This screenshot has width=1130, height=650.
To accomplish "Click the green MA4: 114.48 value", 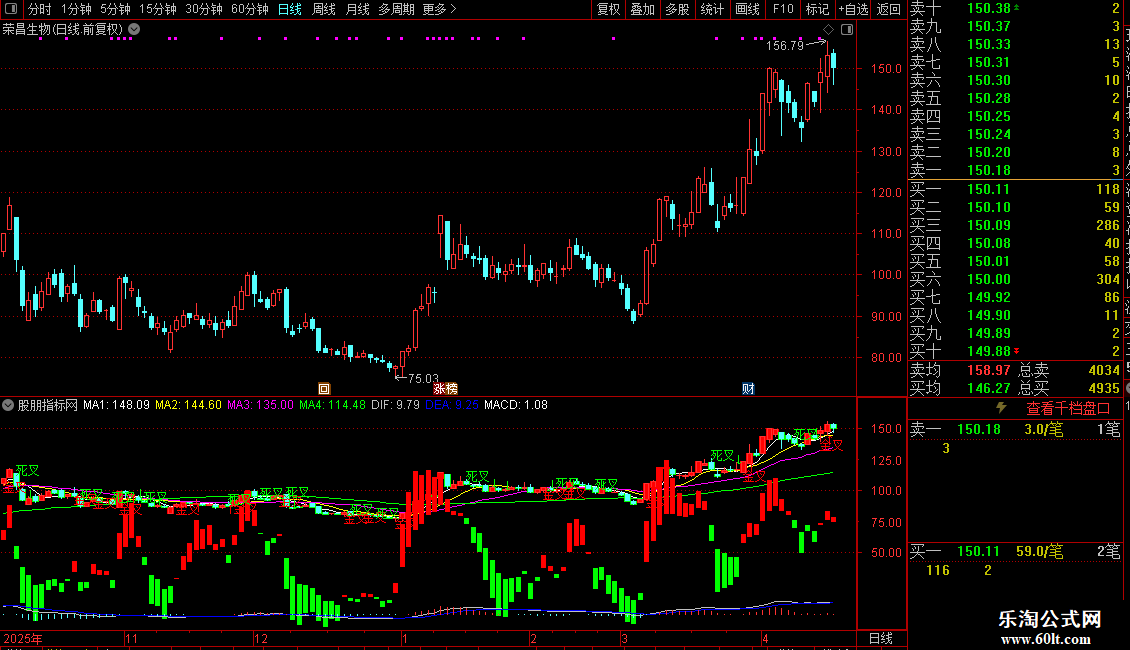I will (332, 405).
